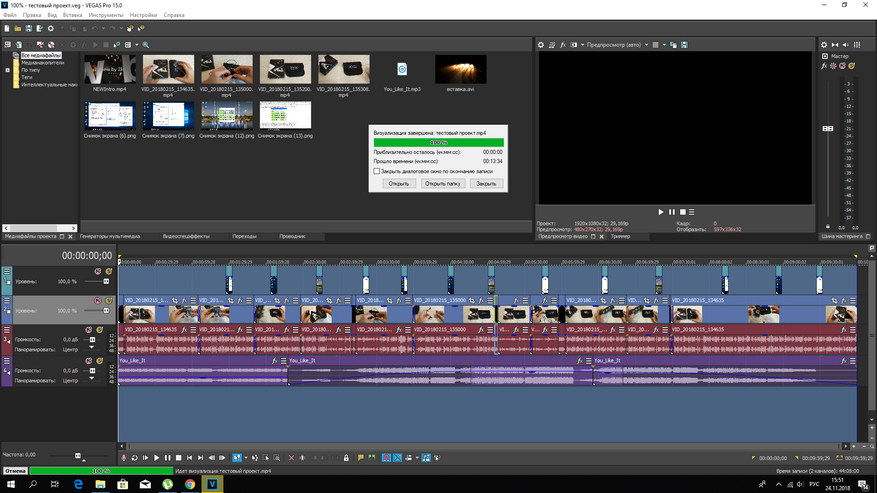Mute video track 1
This screenshot has width=877, height=493.
coord(98,271)
